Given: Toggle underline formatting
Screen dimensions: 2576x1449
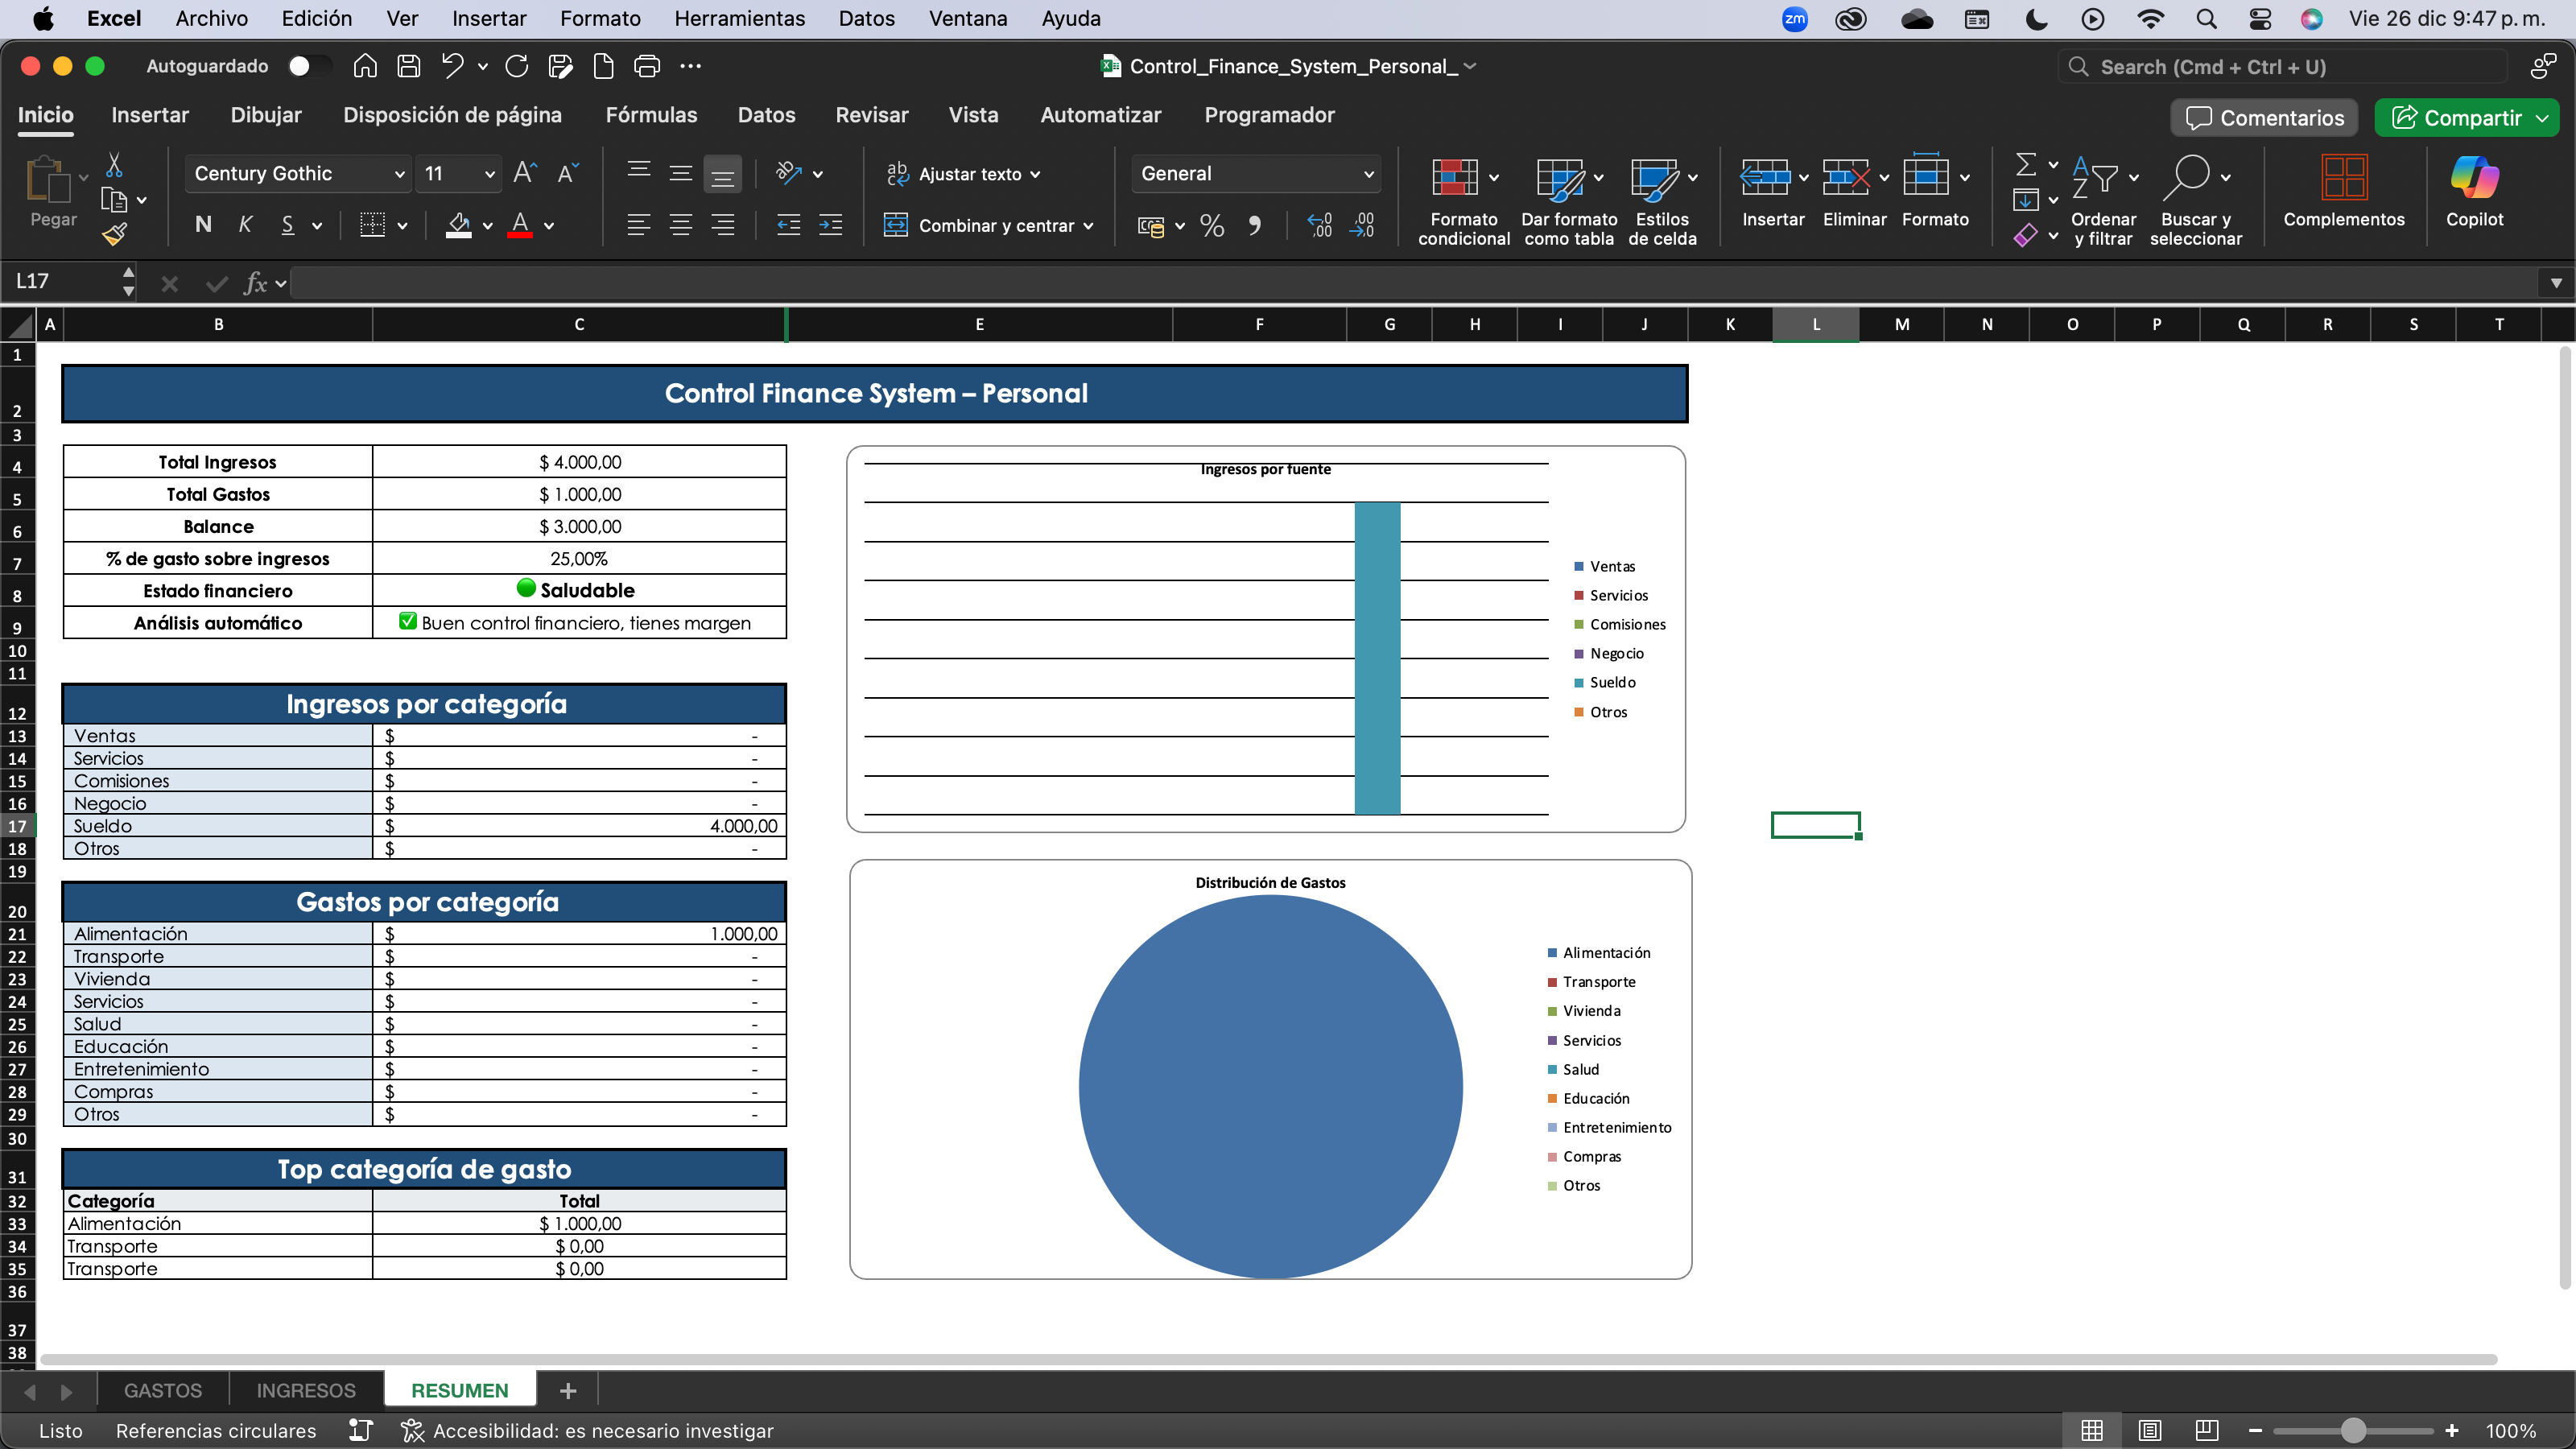Looking at the screenshot, I should (288, 224).
